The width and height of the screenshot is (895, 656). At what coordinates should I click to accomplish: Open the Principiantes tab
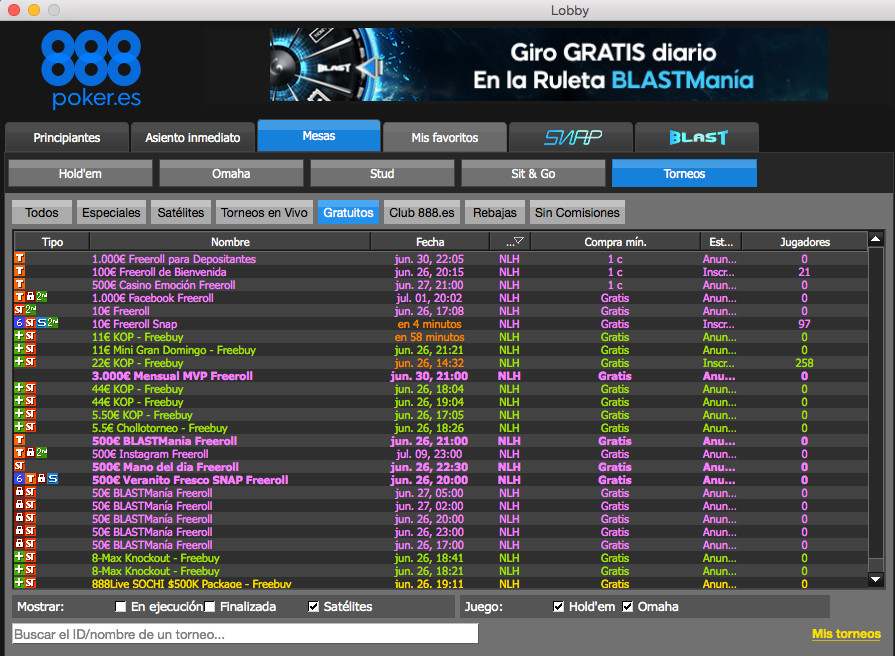(x=67, y=138)
